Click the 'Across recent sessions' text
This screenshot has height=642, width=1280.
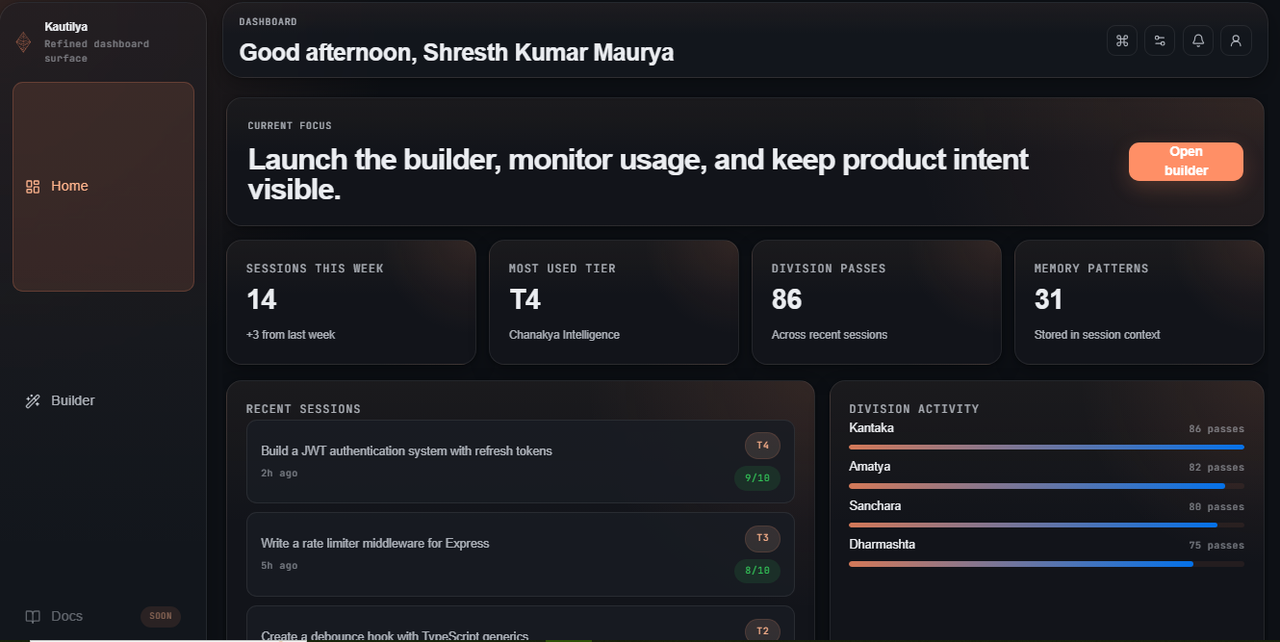pos(829,335)
